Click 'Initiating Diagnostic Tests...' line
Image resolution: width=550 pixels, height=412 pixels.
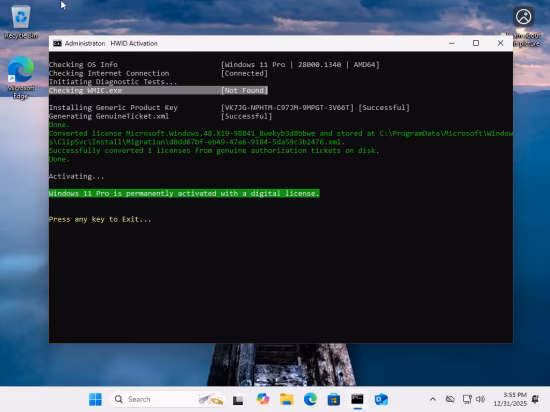(113, 82)
